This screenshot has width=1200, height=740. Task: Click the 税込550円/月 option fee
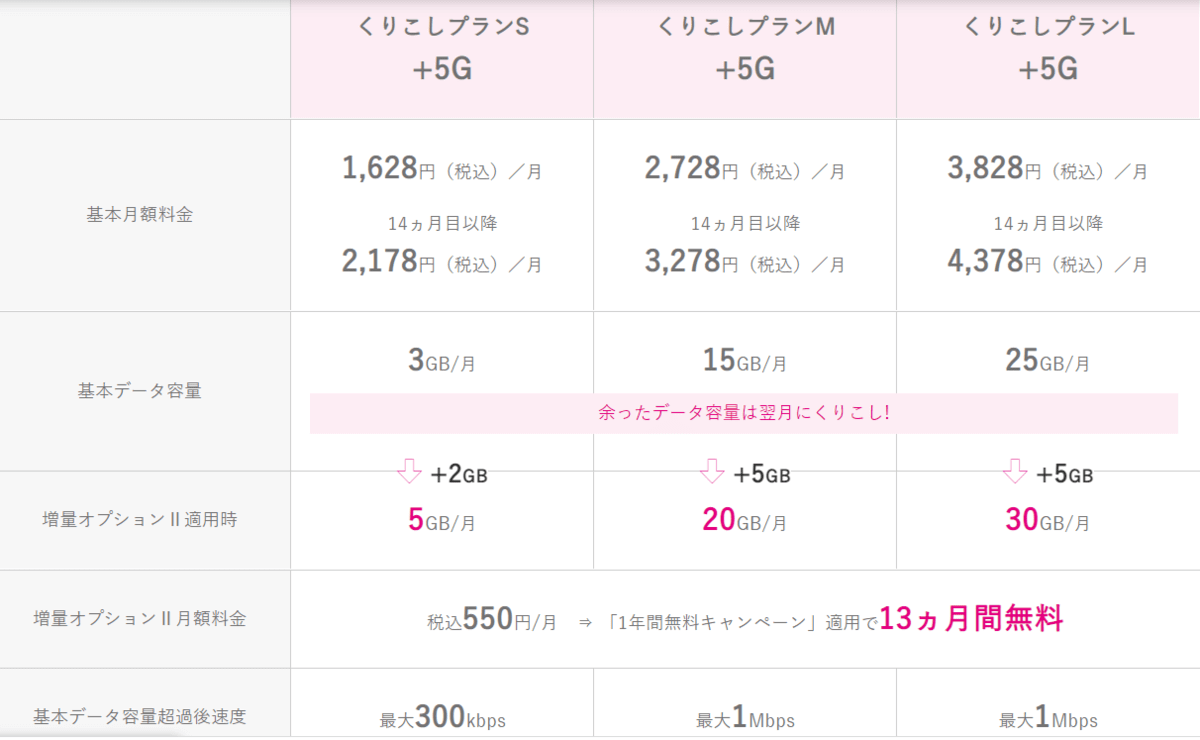click(x=492, y=620)
